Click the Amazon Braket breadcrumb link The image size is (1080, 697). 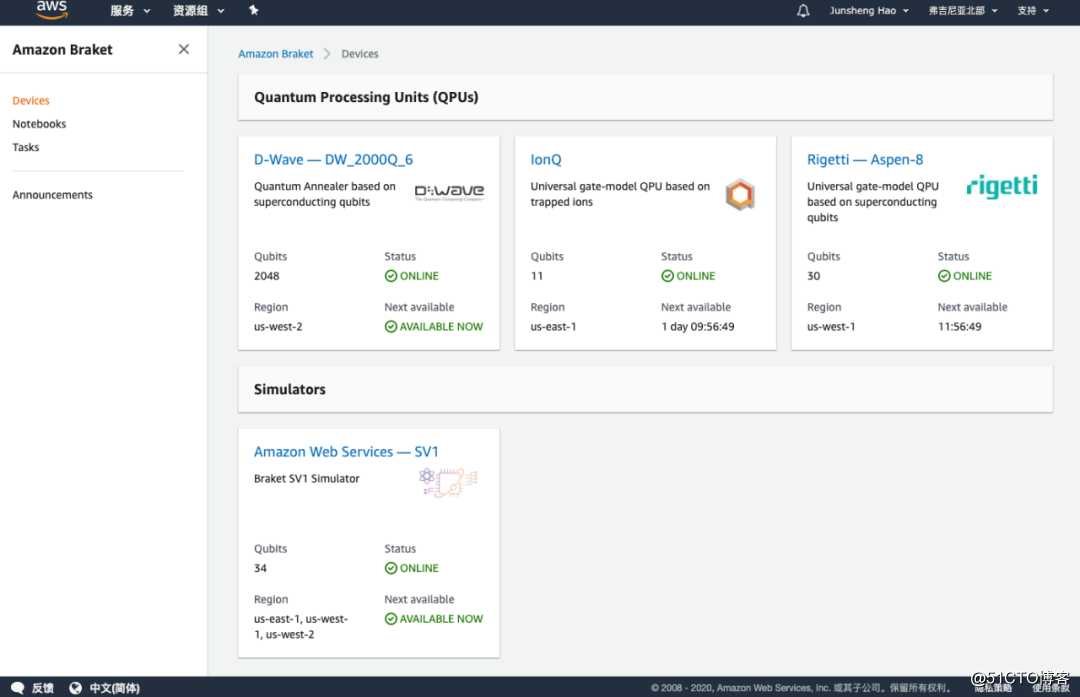(276, 54)
